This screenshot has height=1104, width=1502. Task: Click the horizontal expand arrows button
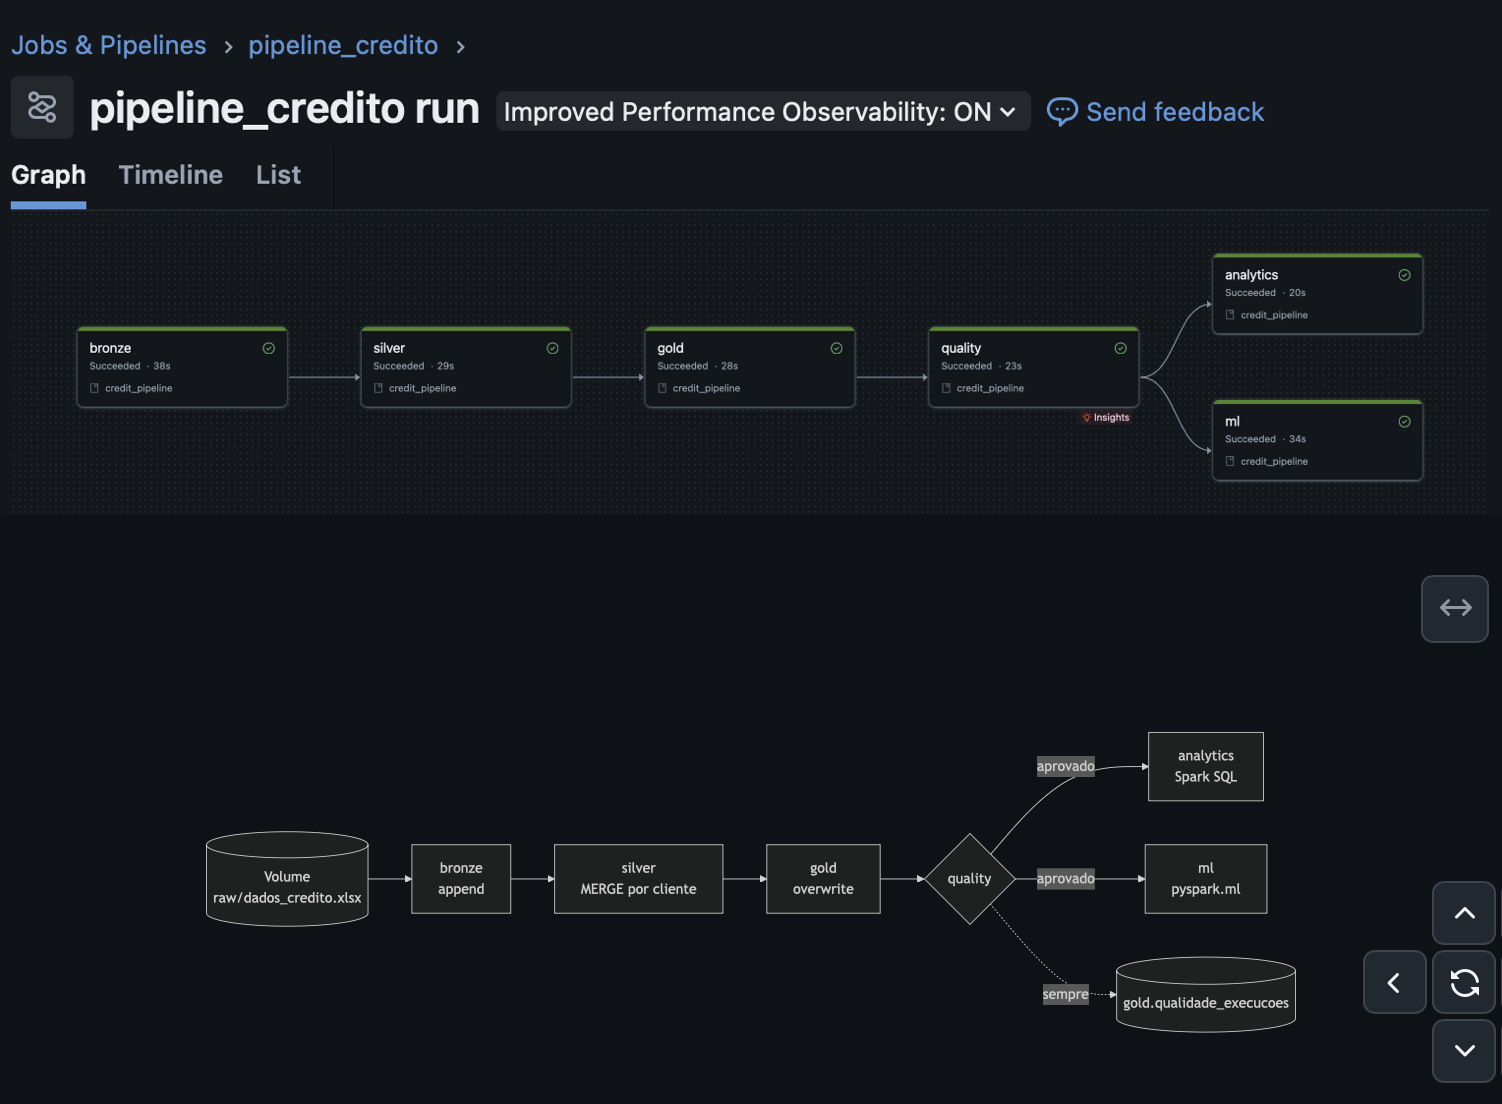click(1455, 608)
